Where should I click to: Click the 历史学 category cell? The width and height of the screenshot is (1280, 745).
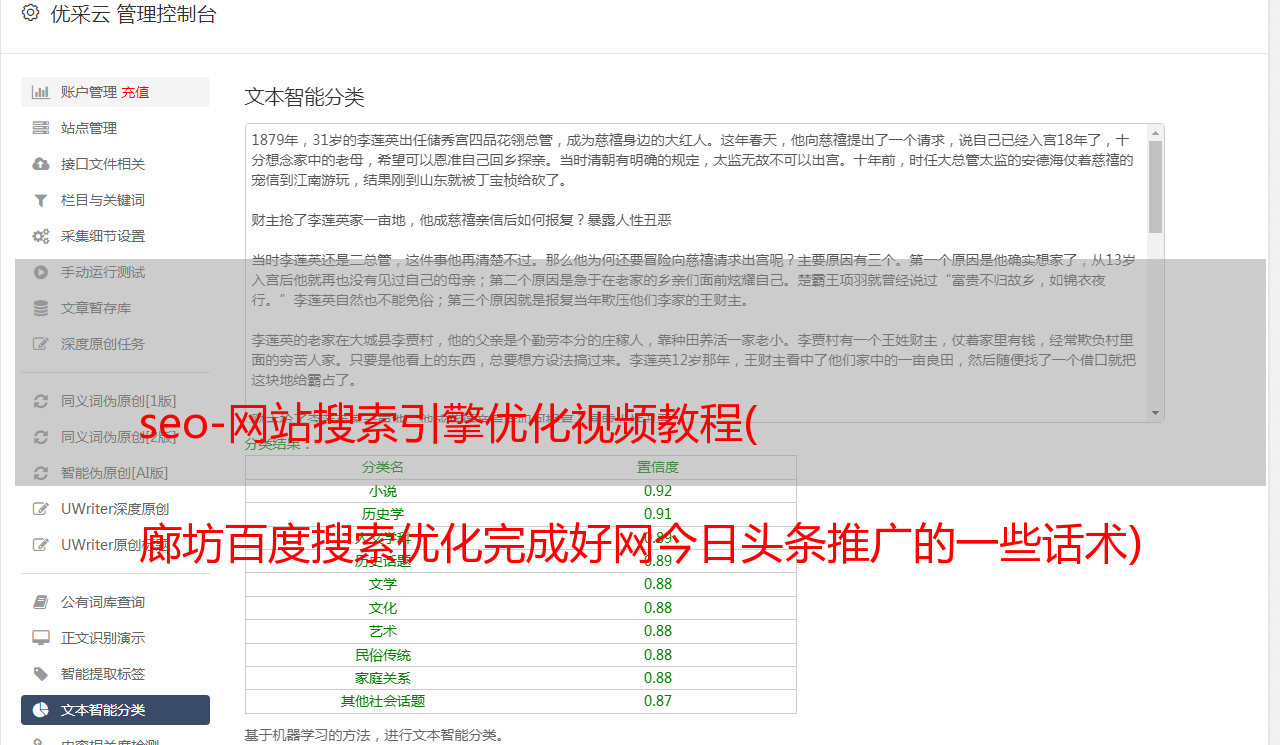383,514
